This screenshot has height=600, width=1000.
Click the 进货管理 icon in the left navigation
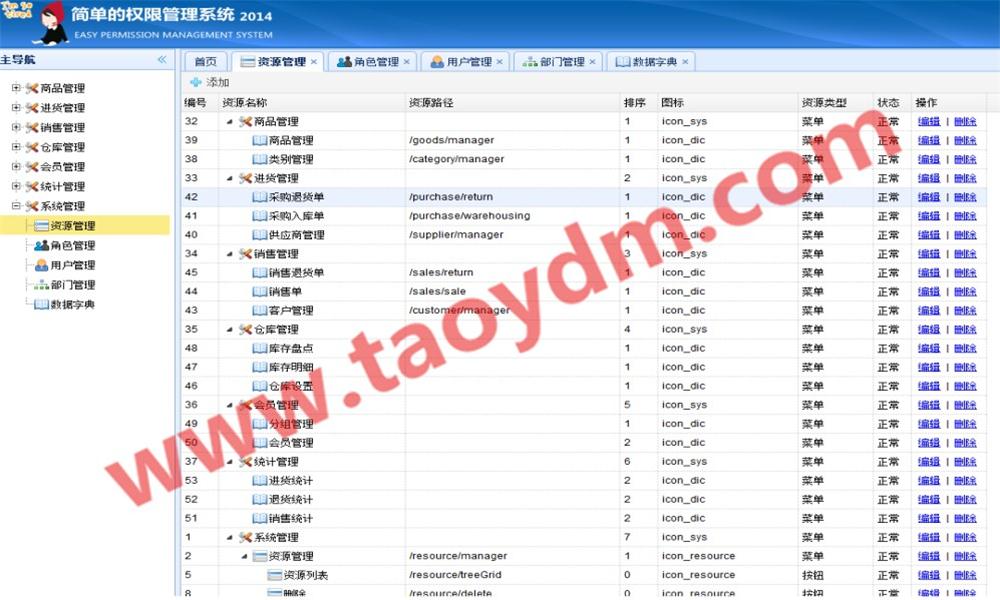[32, 108]
